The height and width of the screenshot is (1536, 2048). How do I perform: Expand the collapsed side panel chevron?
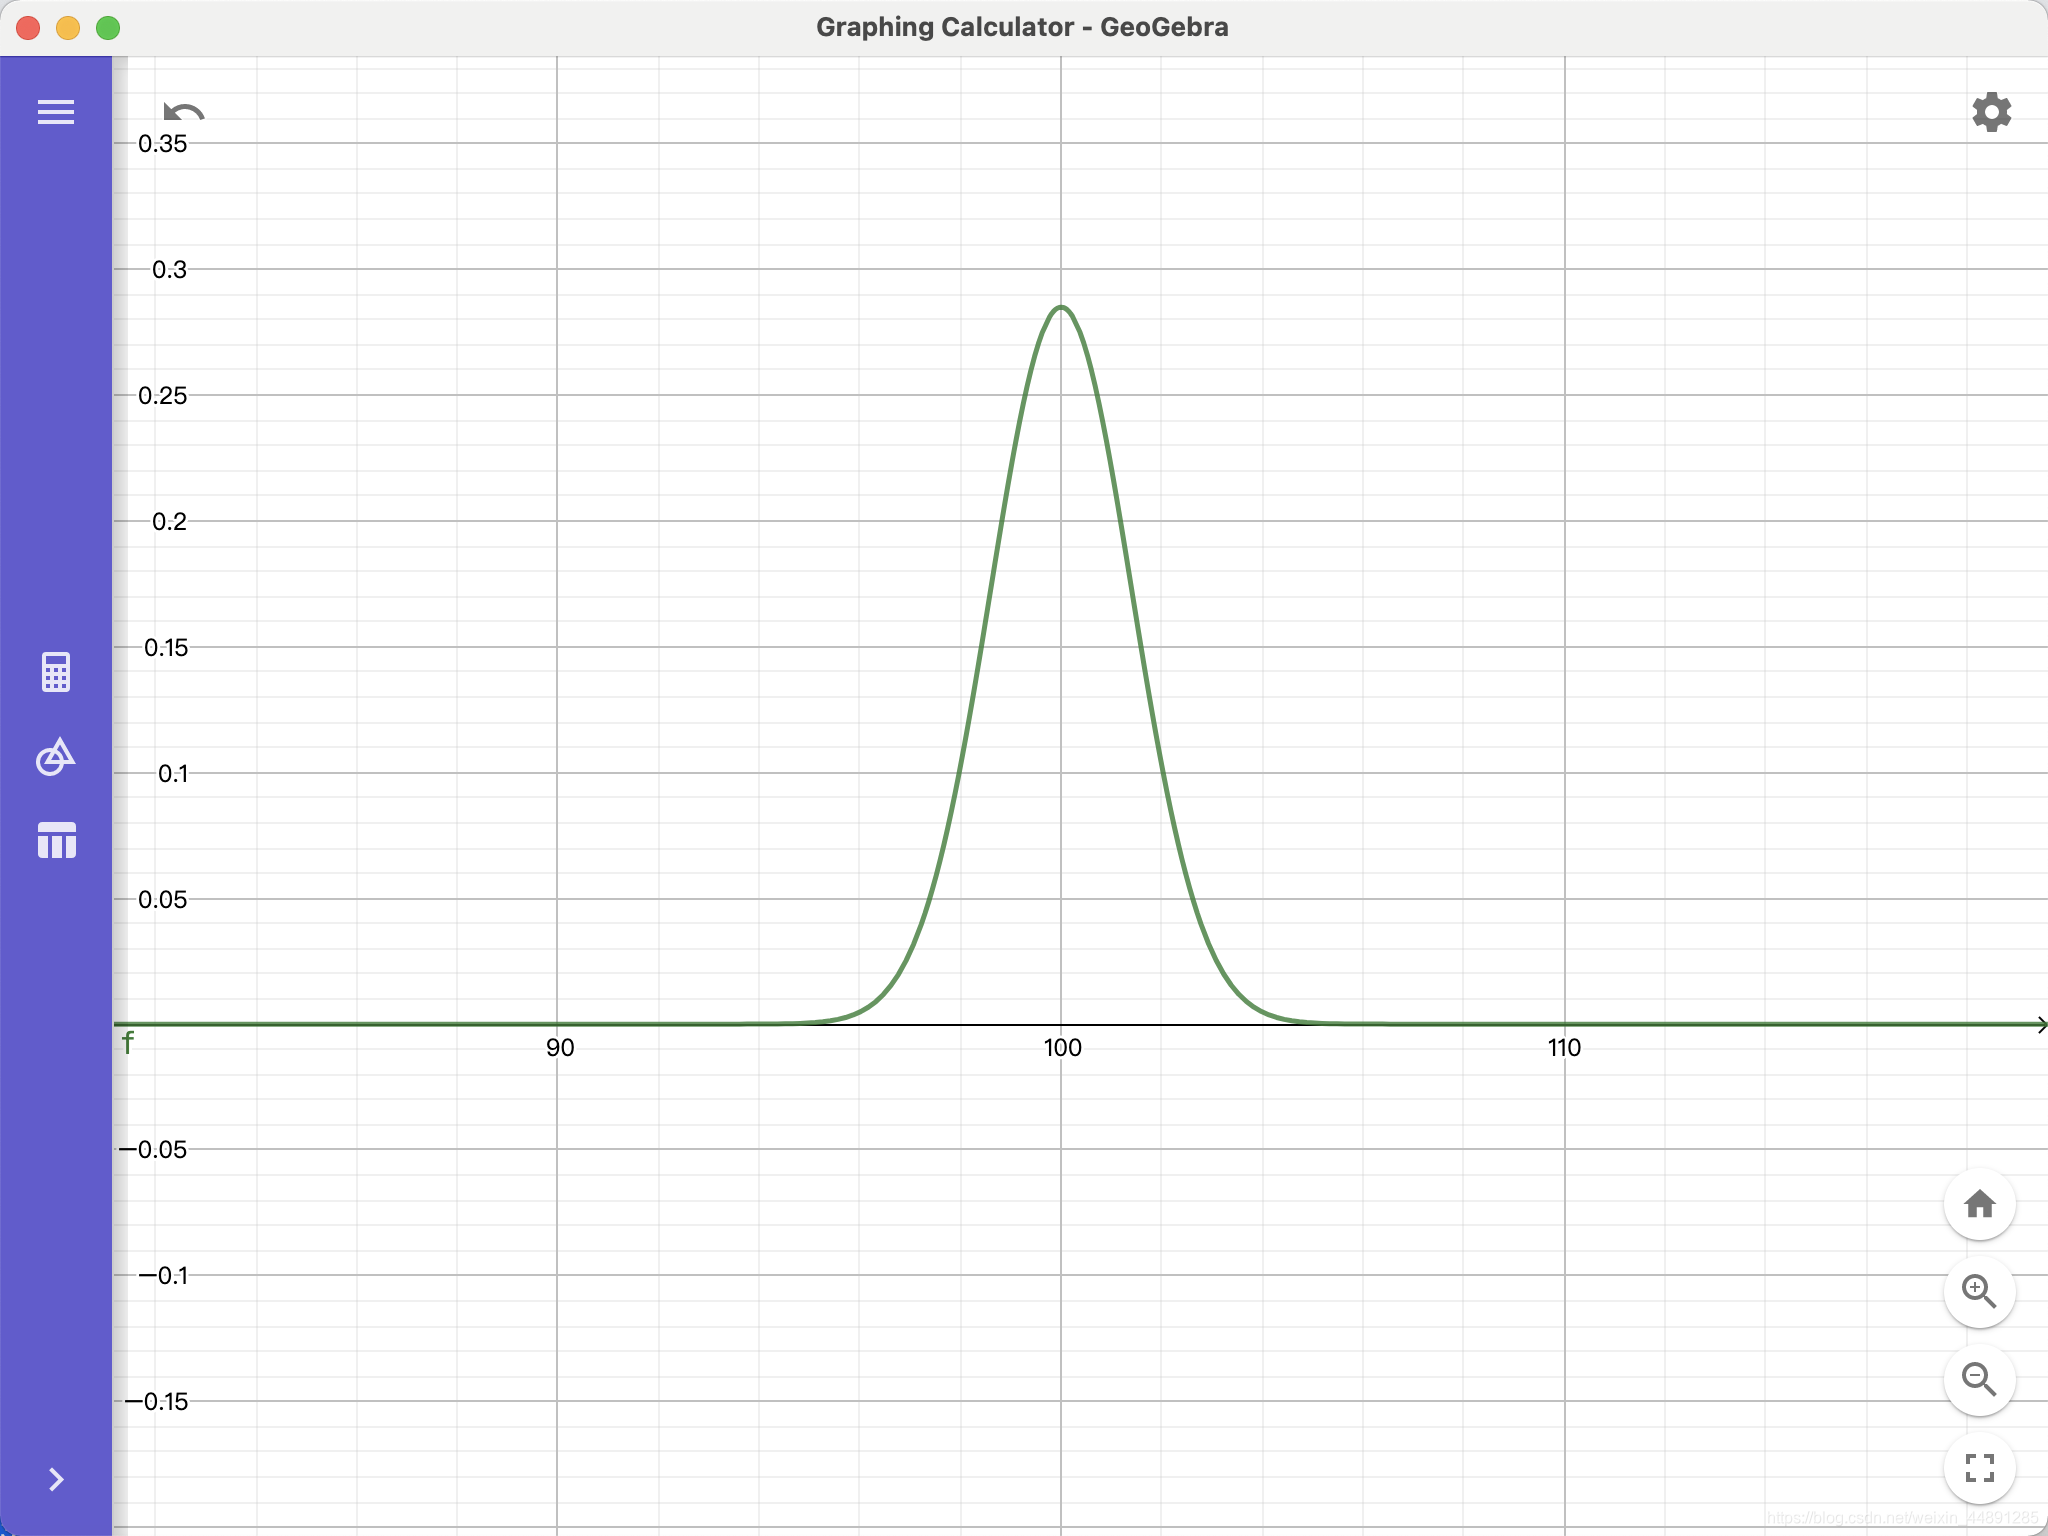56,1479
